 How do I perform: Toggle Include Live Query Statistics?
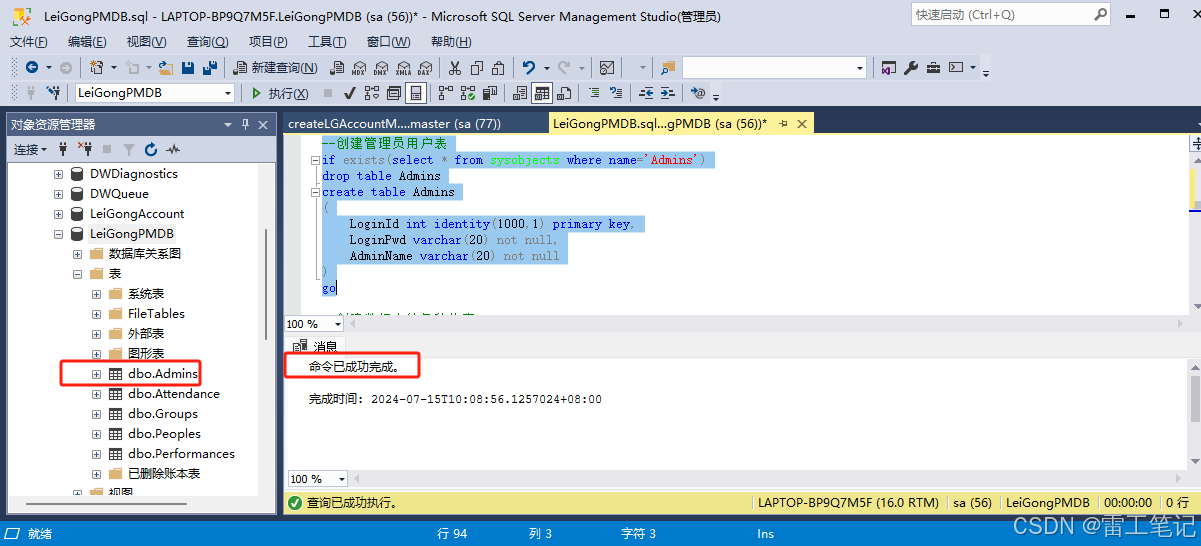point(467,93)
